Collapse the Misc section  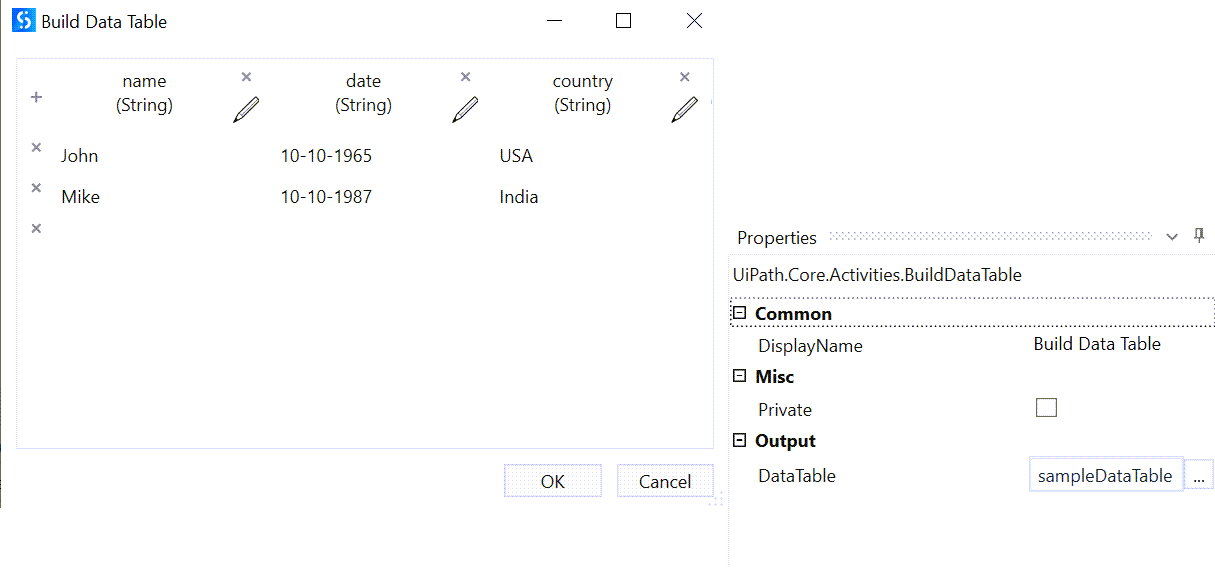(x=740, y=376)
